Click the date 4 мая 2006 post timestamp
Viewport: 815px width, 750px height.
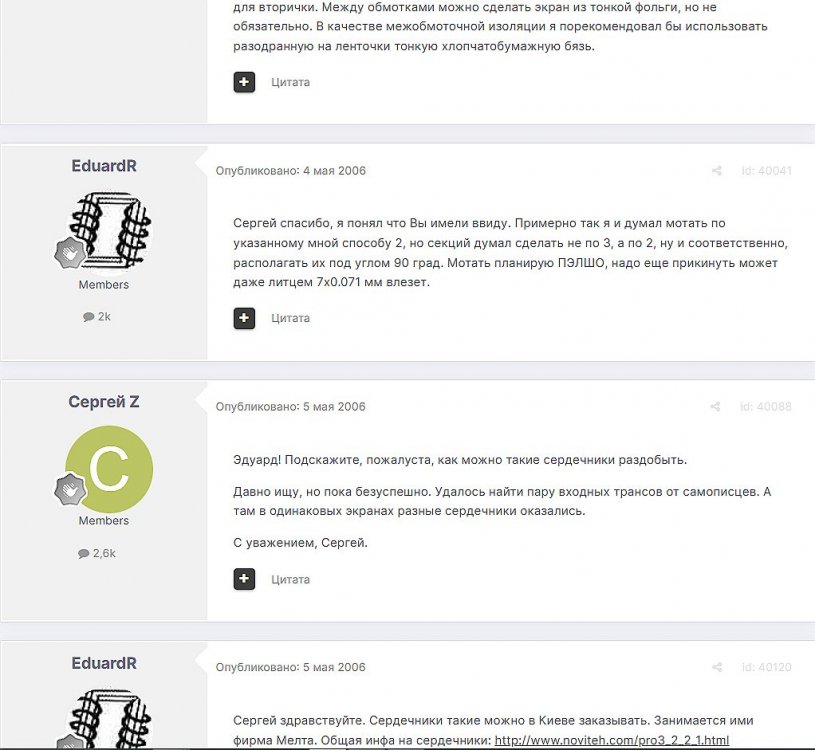(x=334, y=170)
